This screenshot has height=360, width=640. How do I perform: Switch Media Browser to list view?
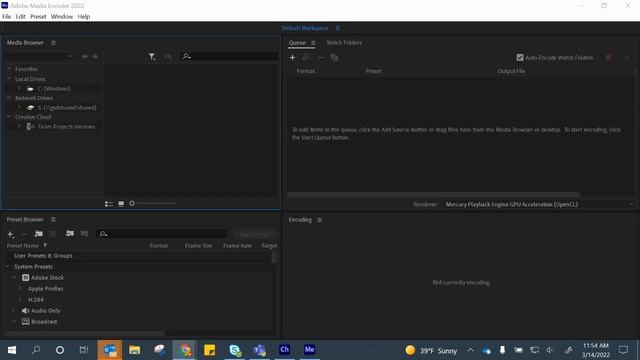pos(109,203)
